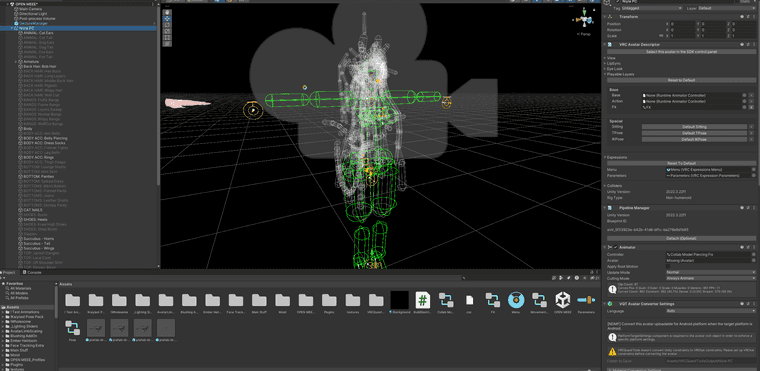Expand the Eye Look foldout
The height and width of the screenshot is (371, 760).
tap(605, 69)
